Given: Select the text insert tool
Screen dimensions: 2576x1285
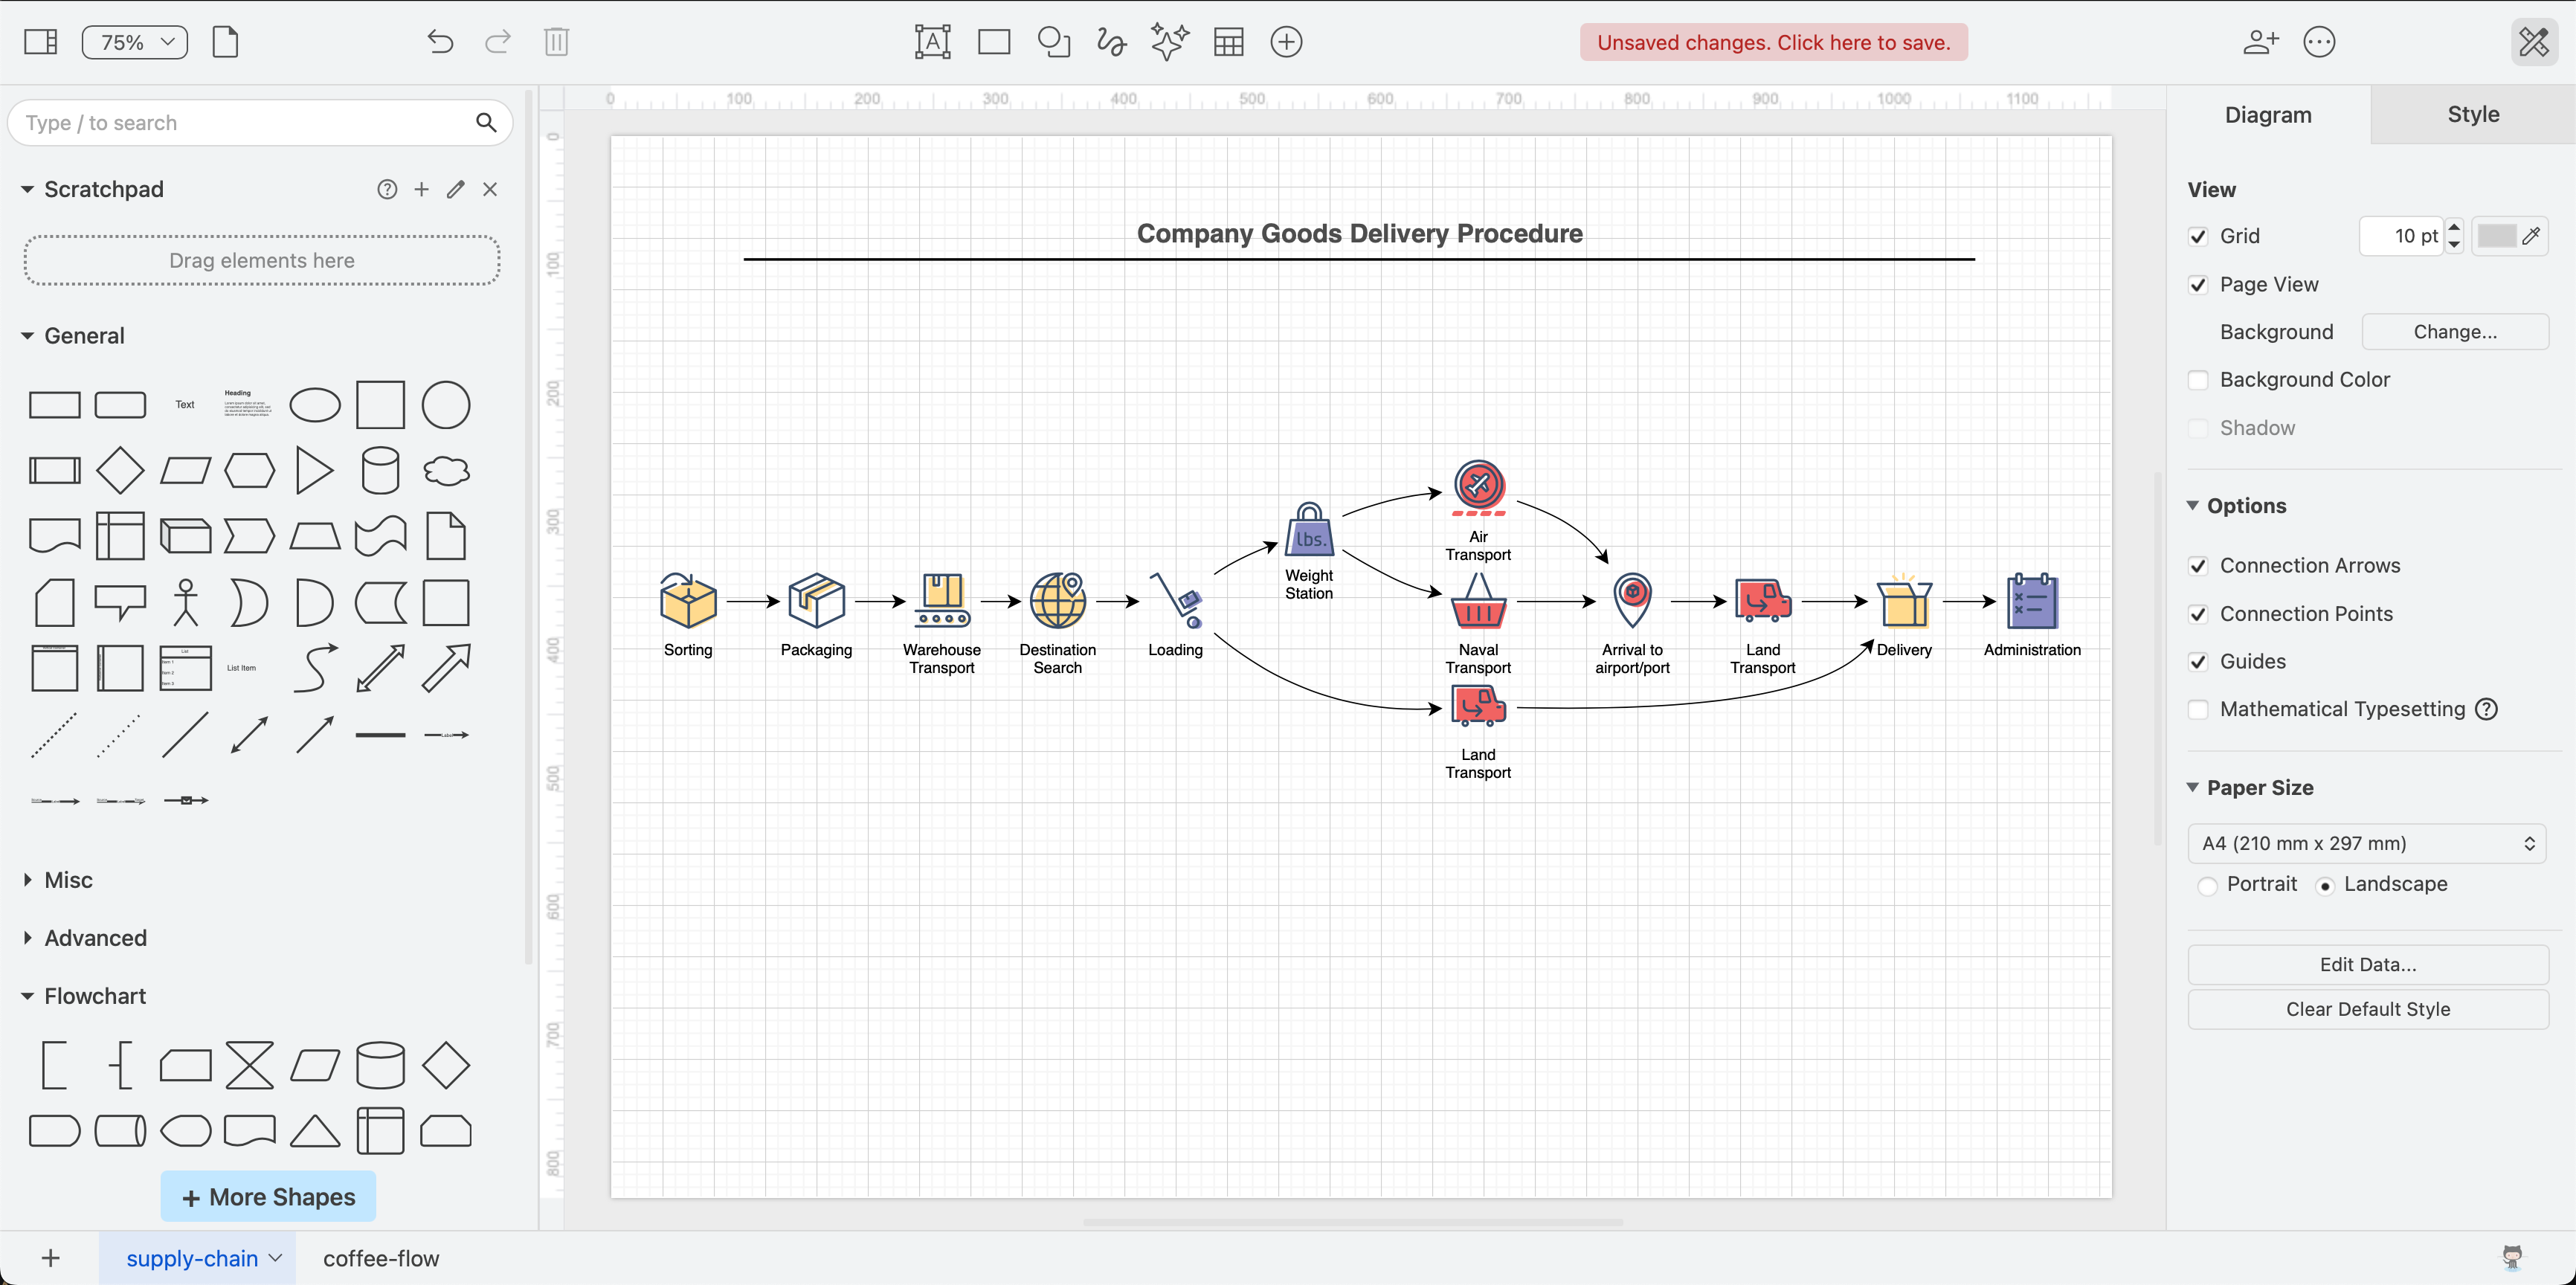Looking at the screenshot, I should coord(932,42).
